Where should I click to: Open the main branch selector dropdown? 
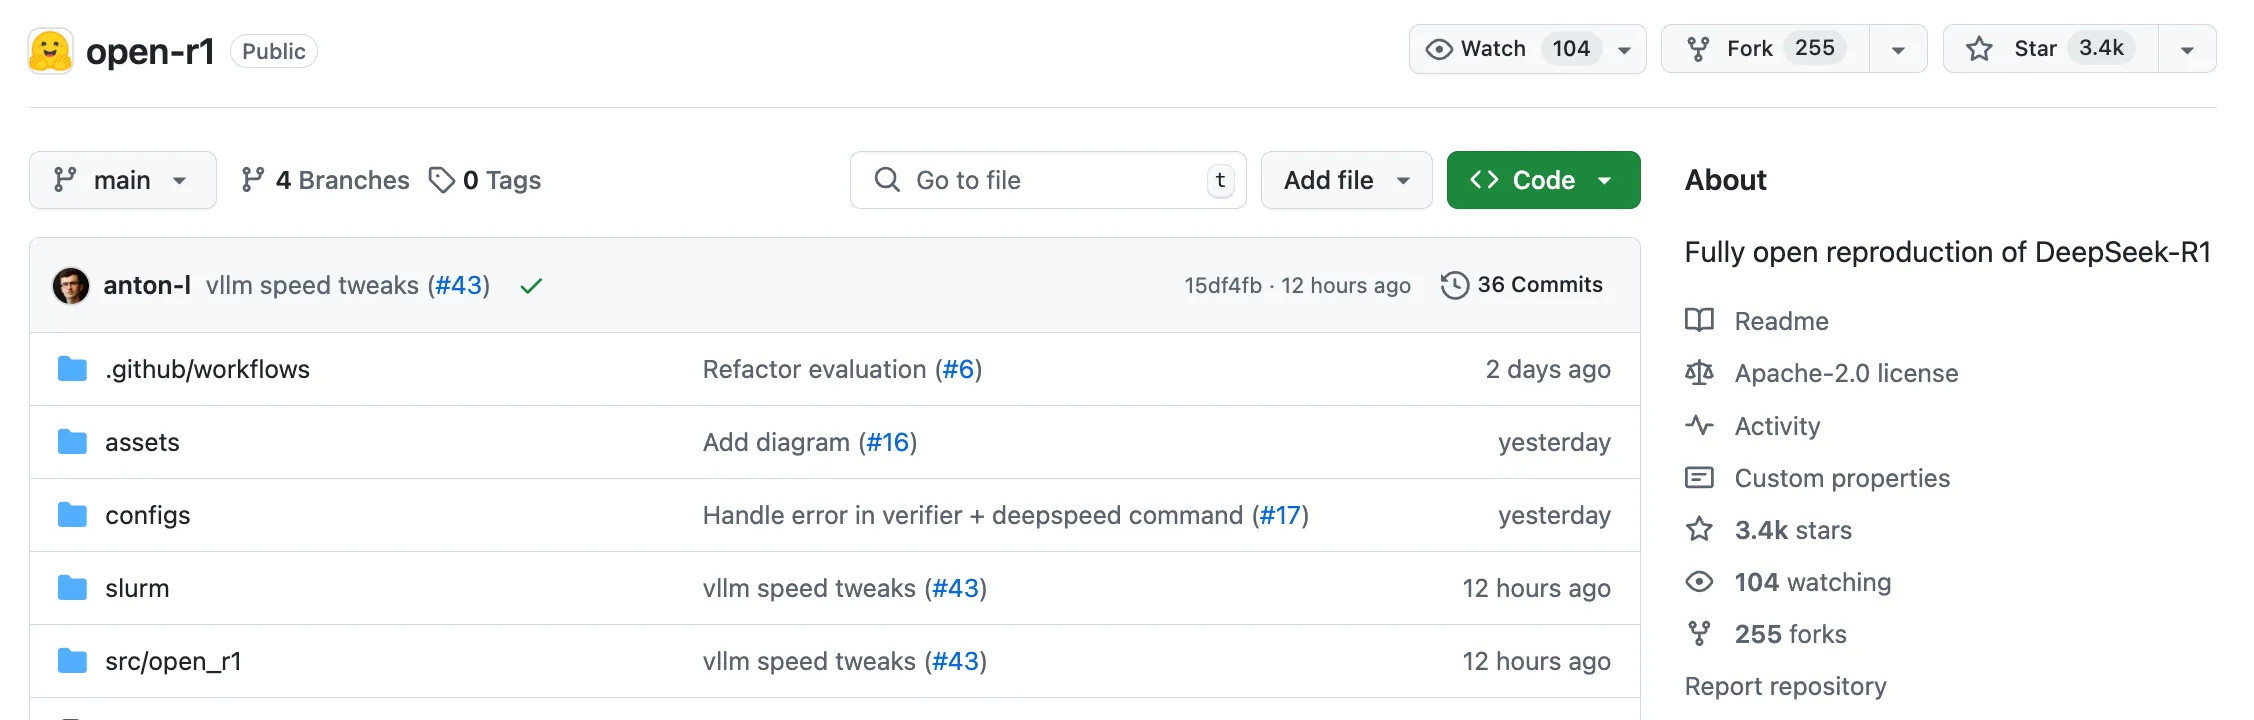(122, 180)
